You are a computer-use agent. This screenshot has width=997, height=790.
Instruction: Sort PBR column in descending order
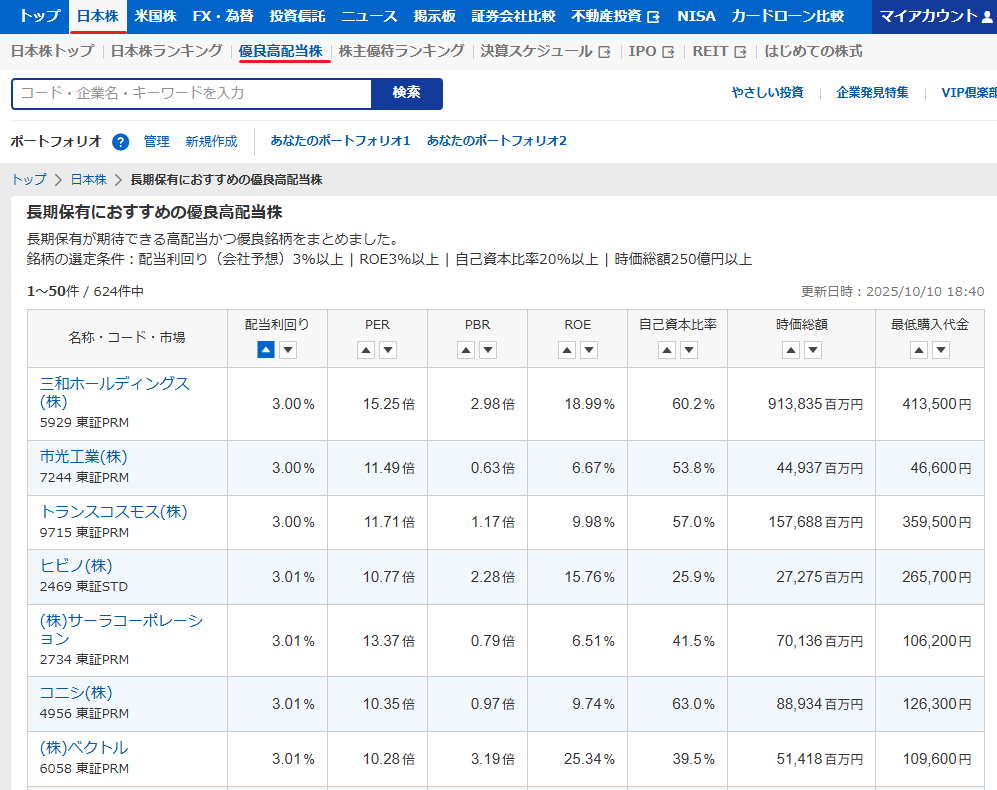[488, 350]
